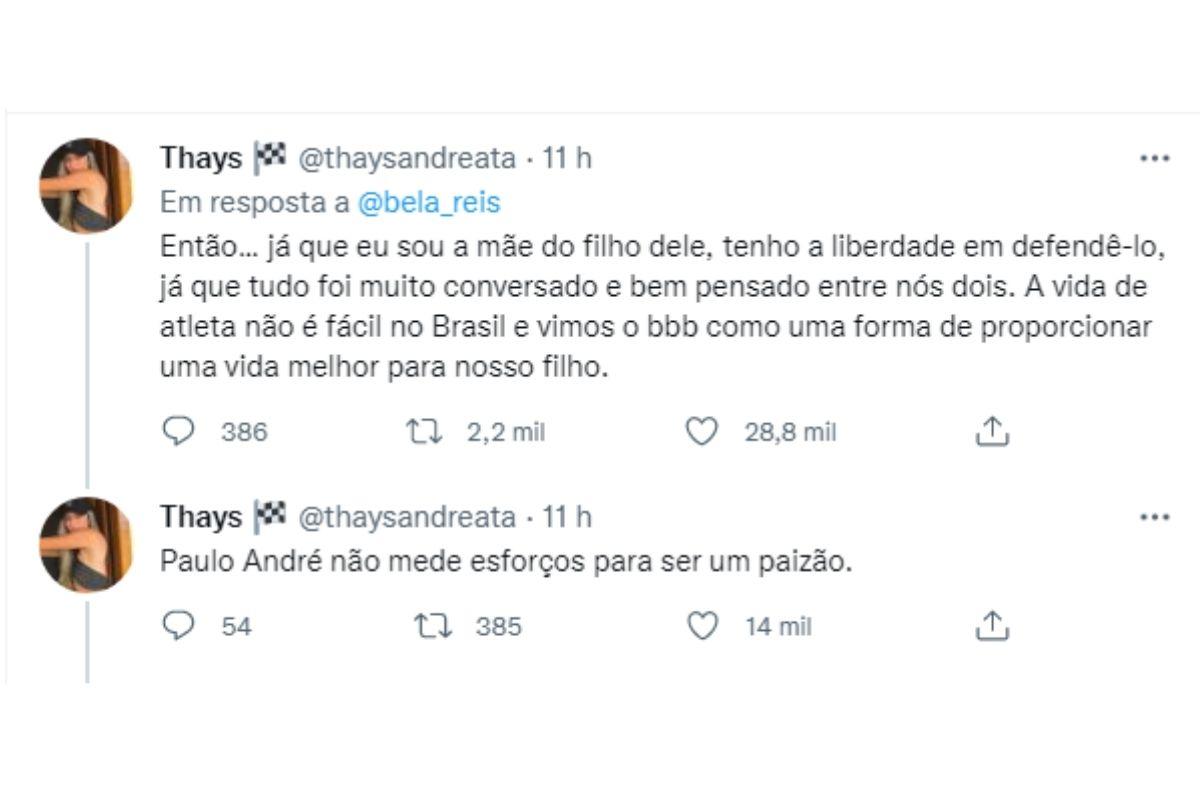Open Thays profile picture on first tweet
Viewport: 1200px width, 800px height.
86,186
